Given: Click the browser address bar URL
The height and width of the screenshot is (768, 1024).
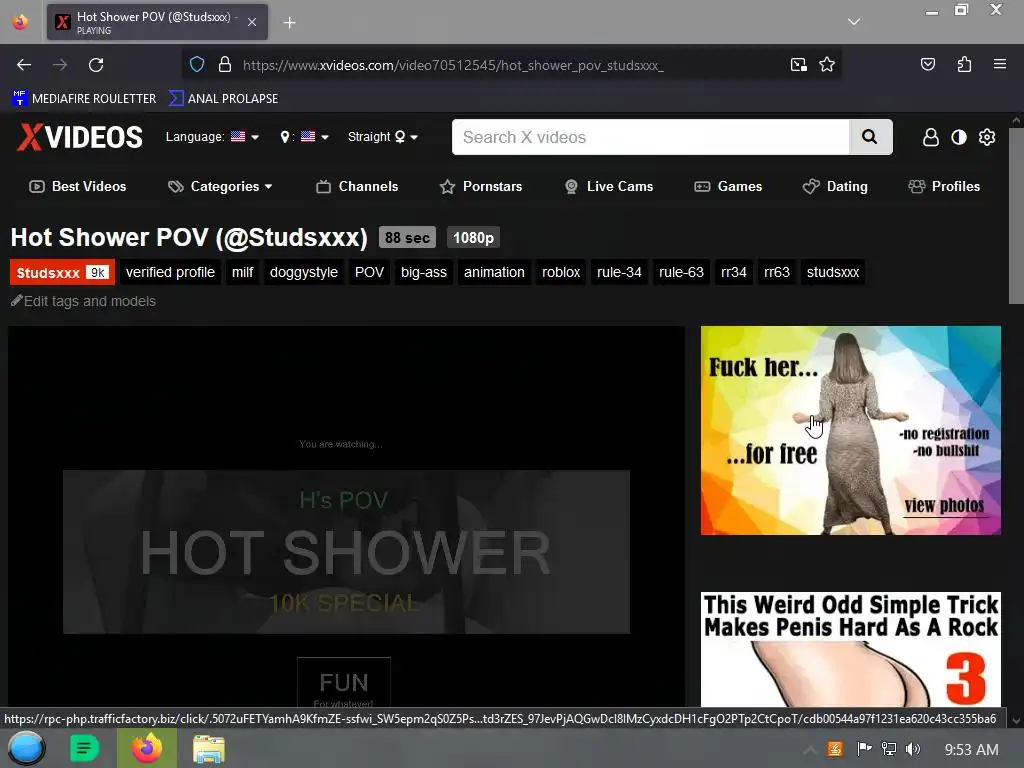Looking at the screenshot, I should [453, 65].
